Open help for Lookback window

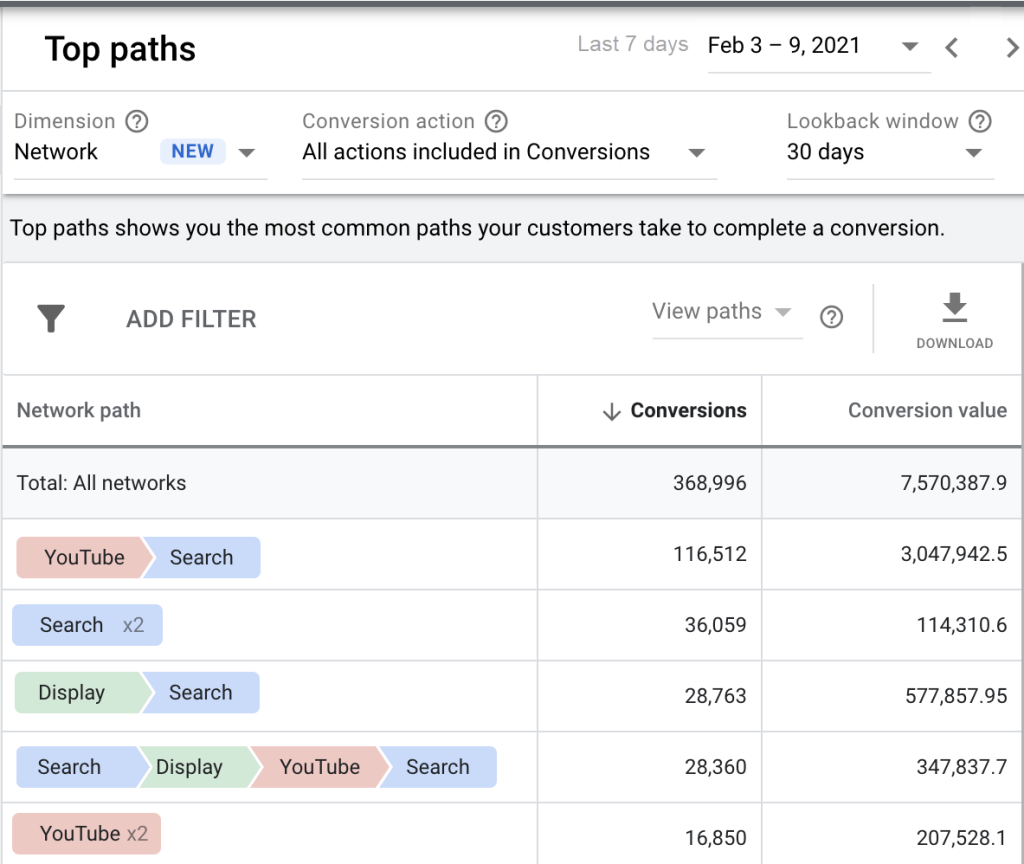[x=980, y=122]
